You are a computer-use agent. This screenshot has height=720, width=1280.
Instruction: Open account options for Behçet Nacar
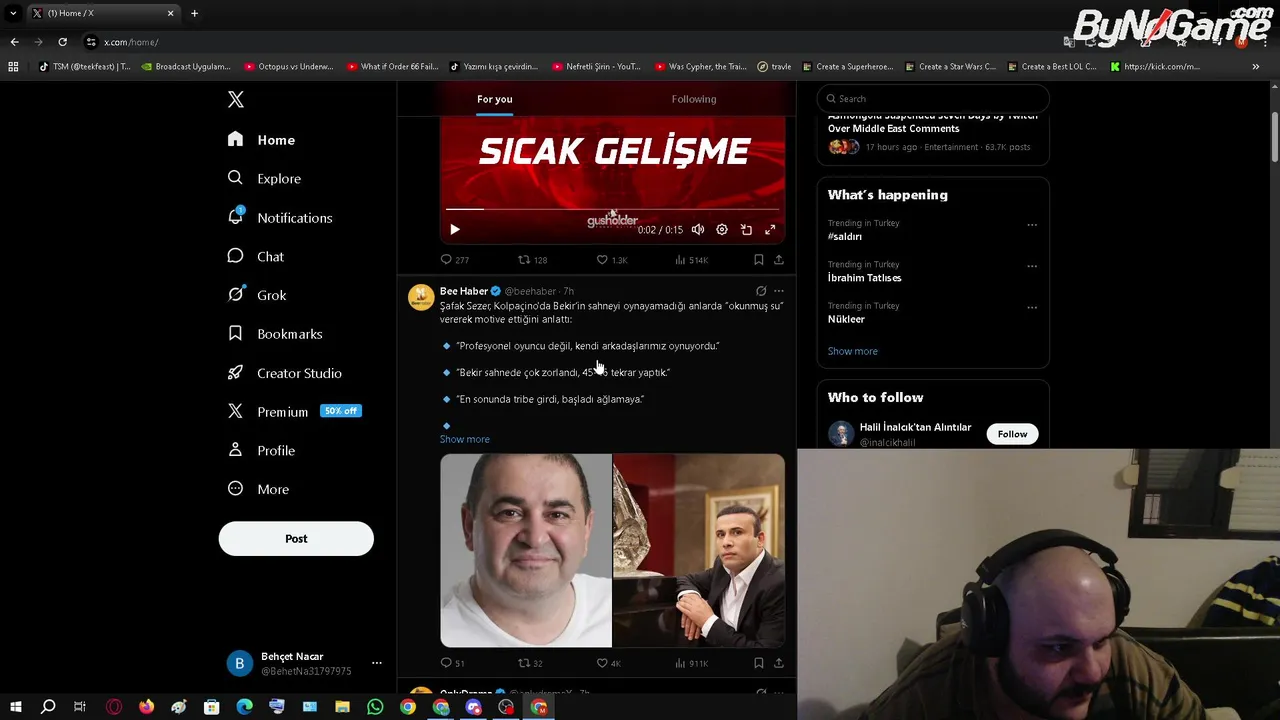click(x=377, y=663)
